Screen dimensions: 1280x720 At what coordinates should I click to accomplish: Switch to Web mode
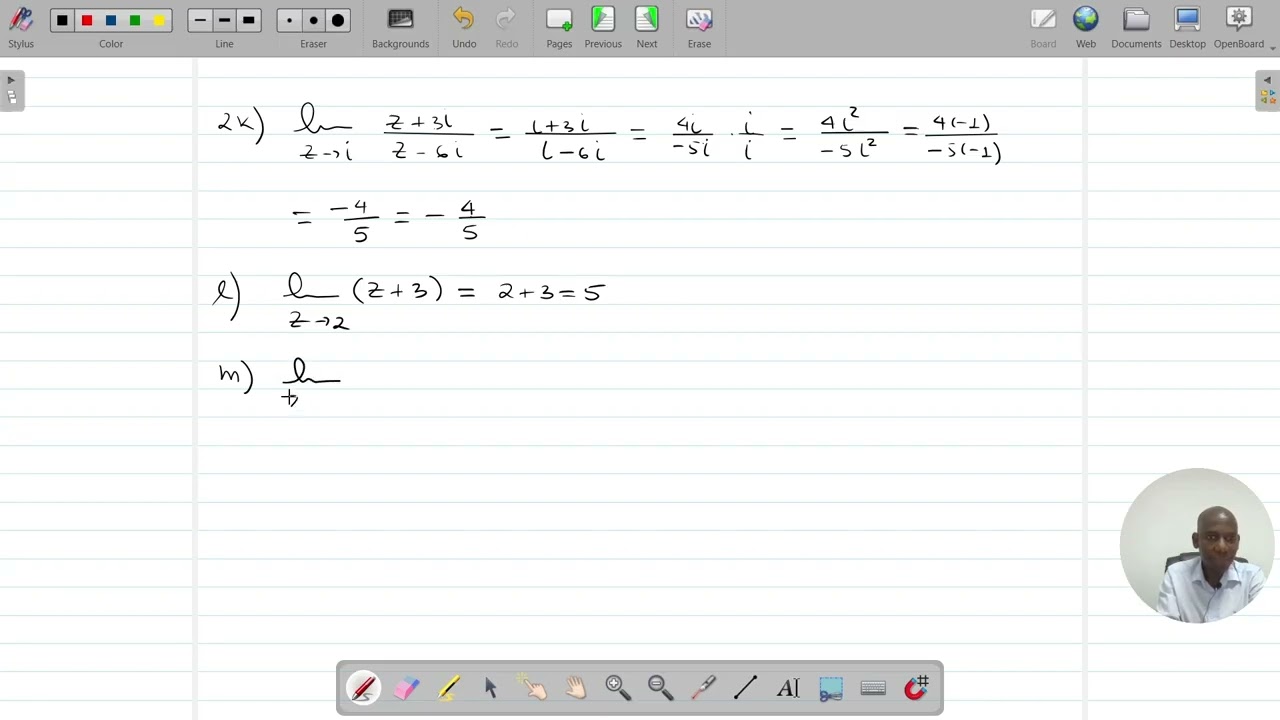coord(1086,27)
